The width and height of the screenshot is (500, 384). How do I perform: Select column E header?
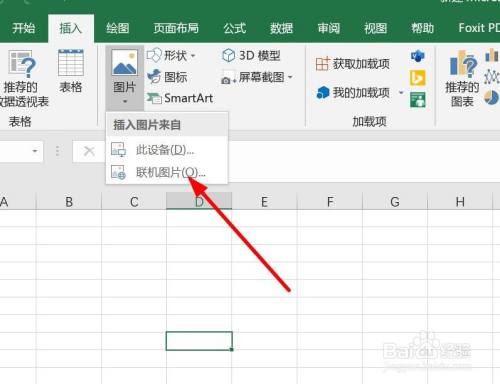264,202
